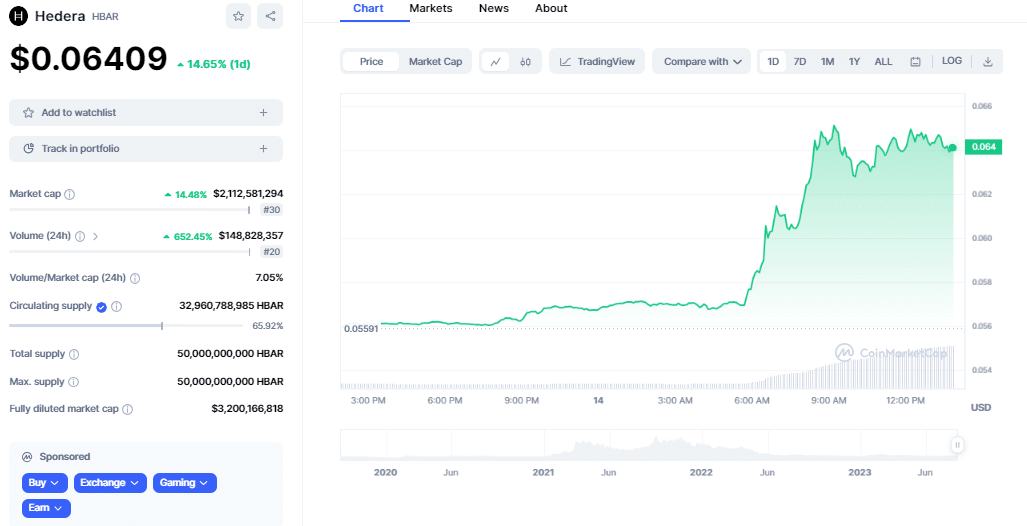
Task: Star Hedera as favorite
Action: pyautogui.click(x=238, y=16)
